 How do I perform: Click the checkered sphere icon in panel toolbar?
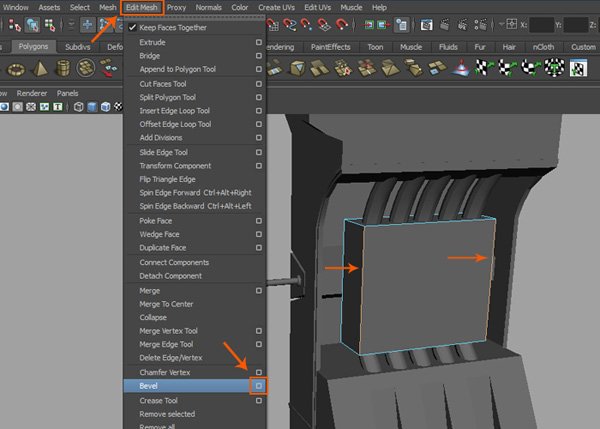pos(118,107)
